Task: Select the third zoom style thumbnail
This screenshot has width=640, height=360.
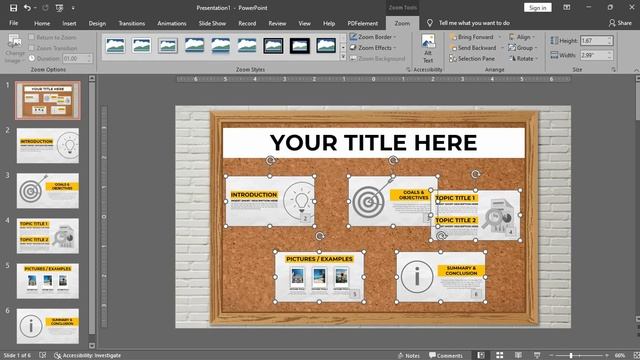Action: tap(168, 46)
